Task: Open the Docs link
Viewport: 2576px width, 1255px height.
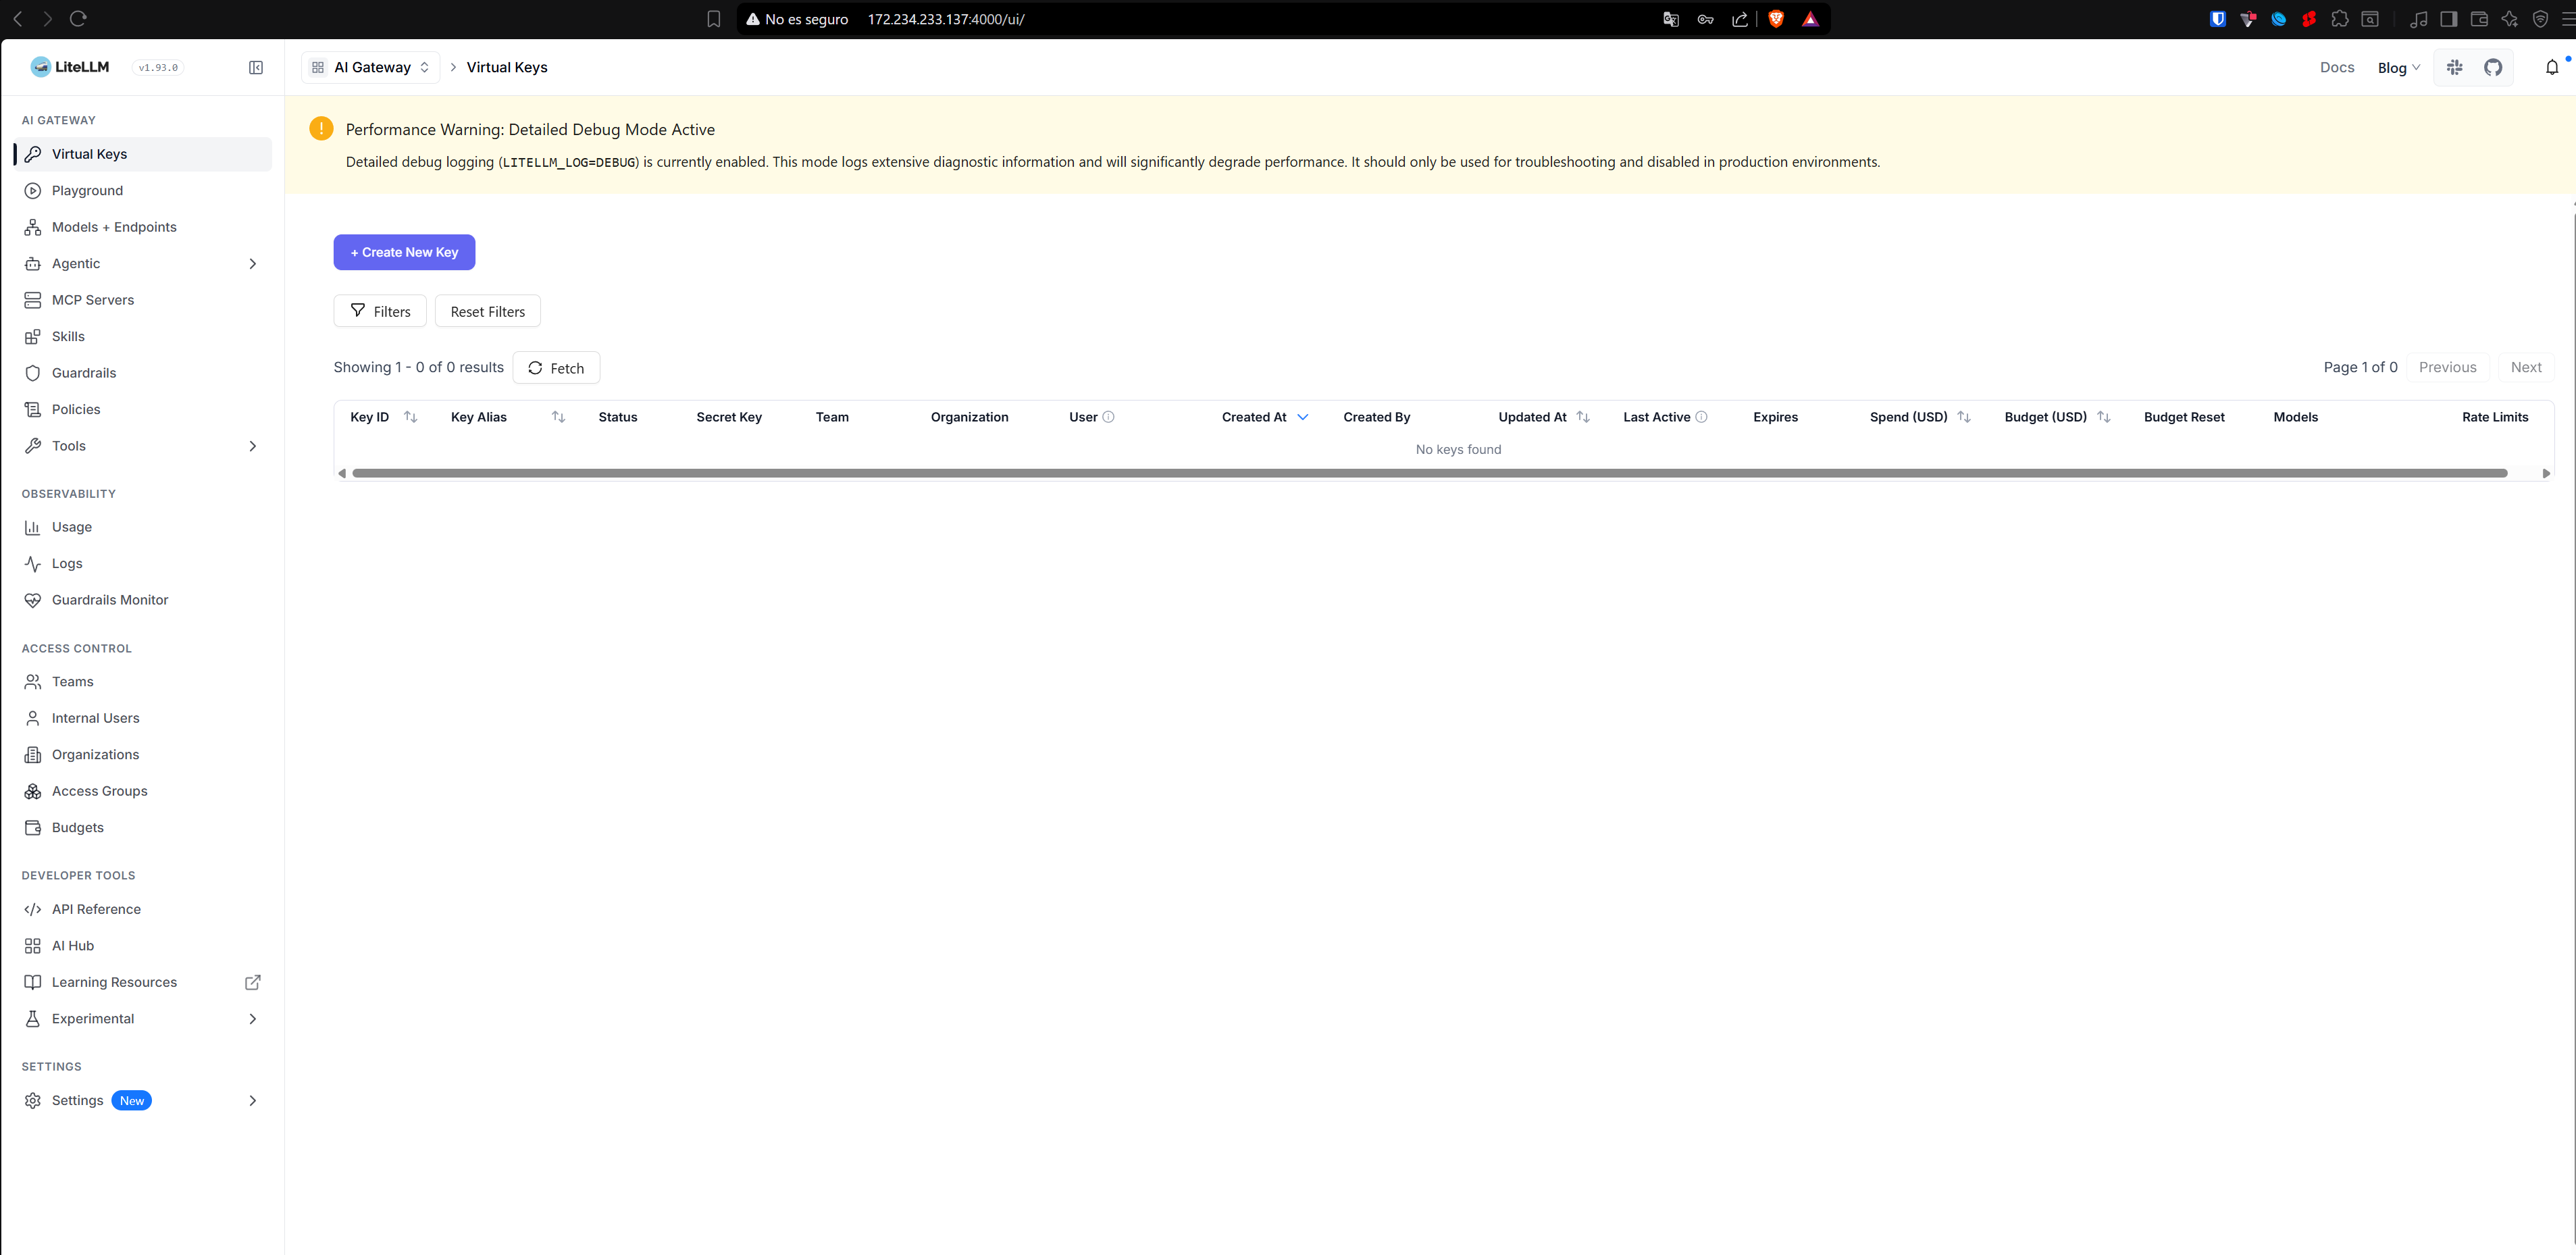Action: tap(2337, 68)
